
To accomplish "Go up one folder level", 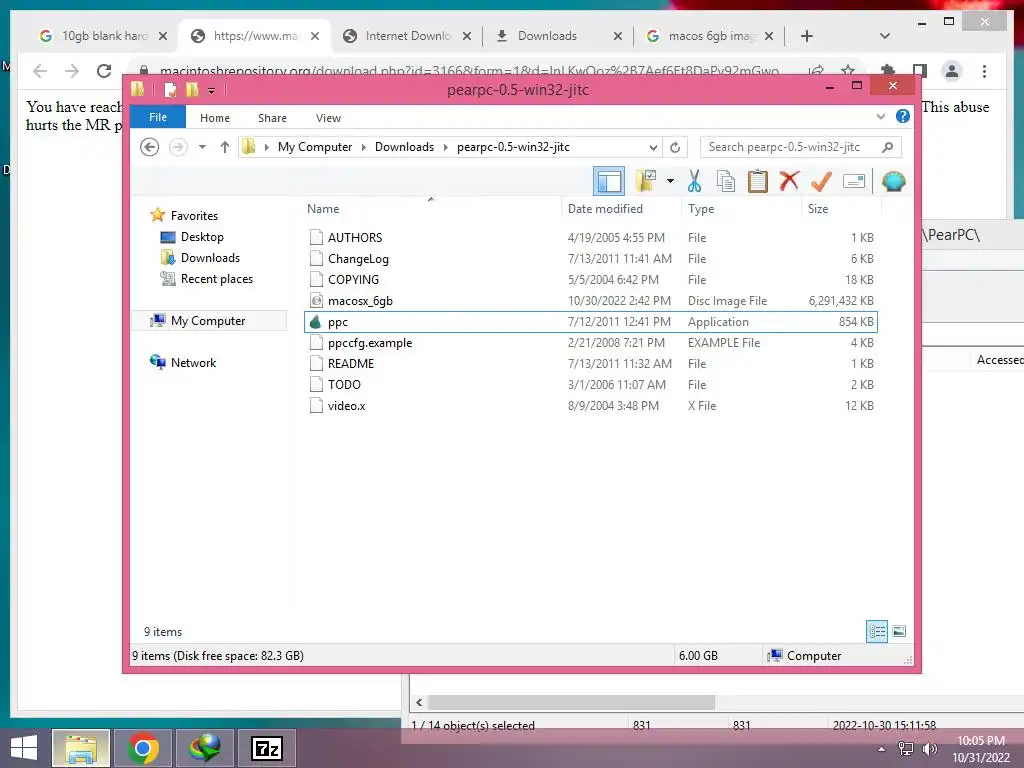I will (225, 147).
